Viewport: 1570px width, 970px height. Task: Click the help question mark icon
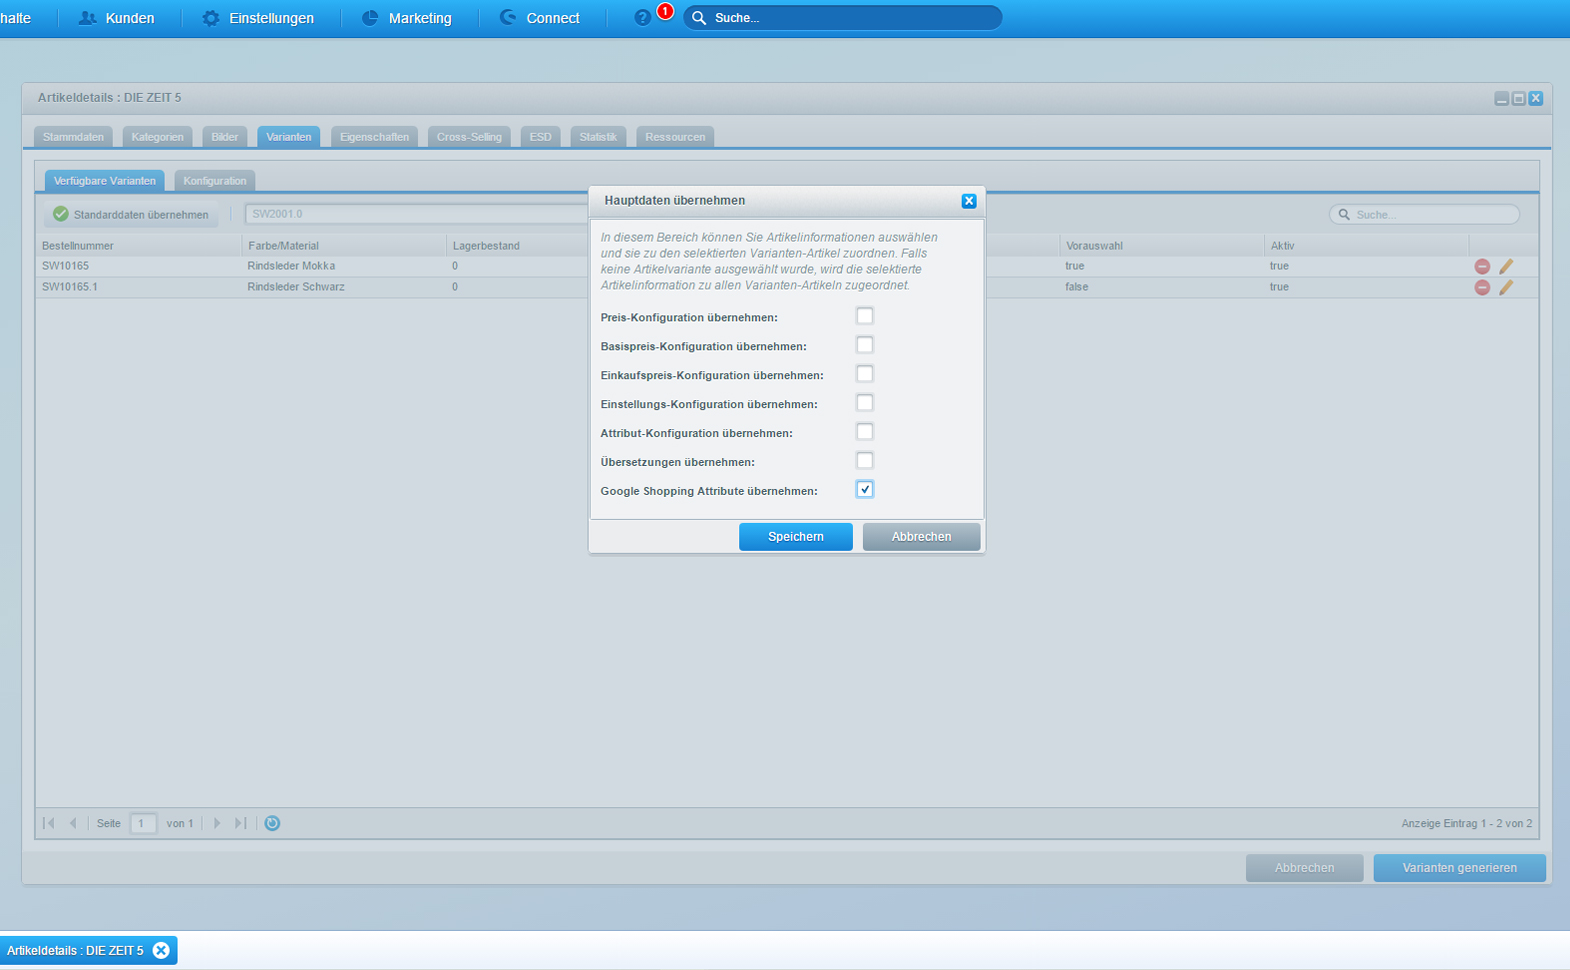pyautogui.click(x=642, y=18)
